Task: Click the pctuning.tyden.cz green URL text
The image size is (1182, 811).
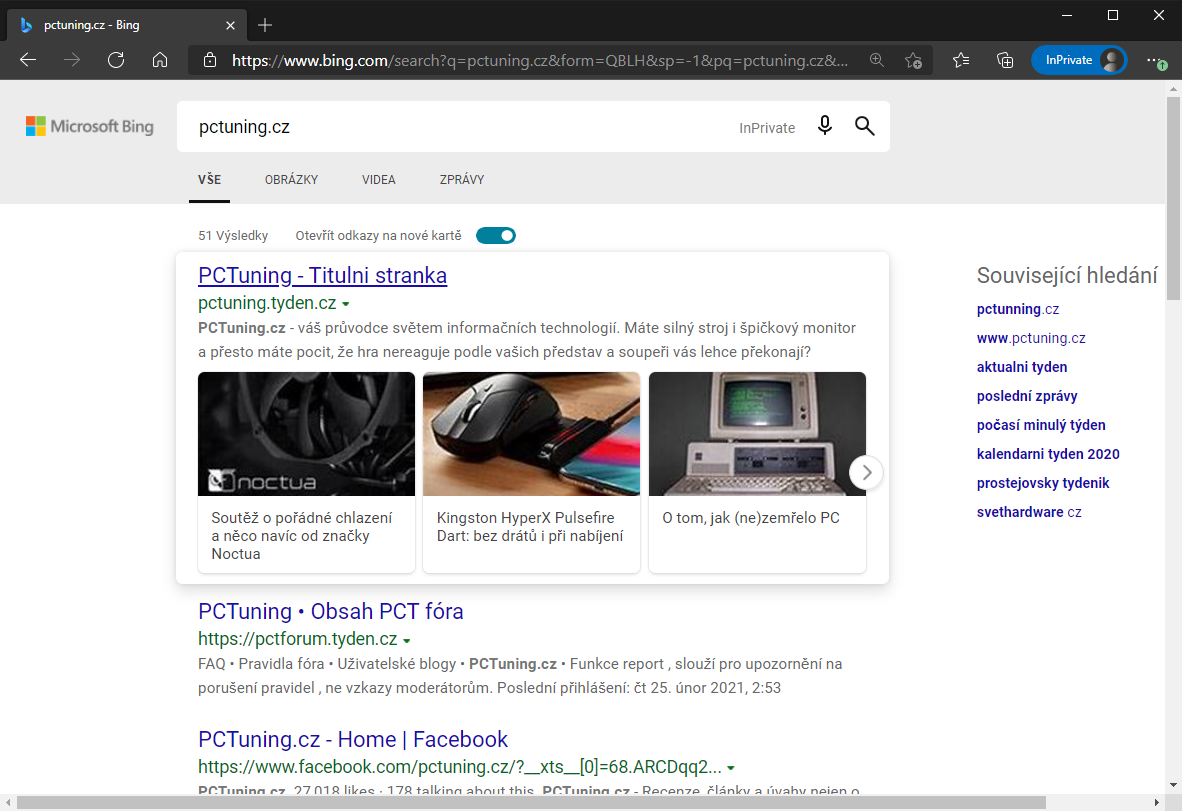Action: 267,303
